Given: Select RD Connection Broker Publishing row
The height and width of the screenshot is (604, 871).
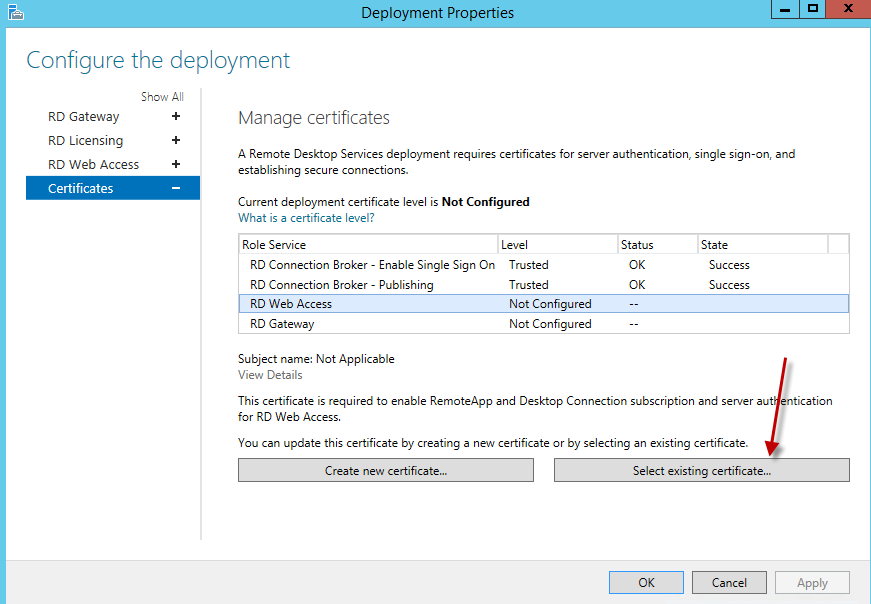Looking at the screenshot, I should [x=342, y=285].
